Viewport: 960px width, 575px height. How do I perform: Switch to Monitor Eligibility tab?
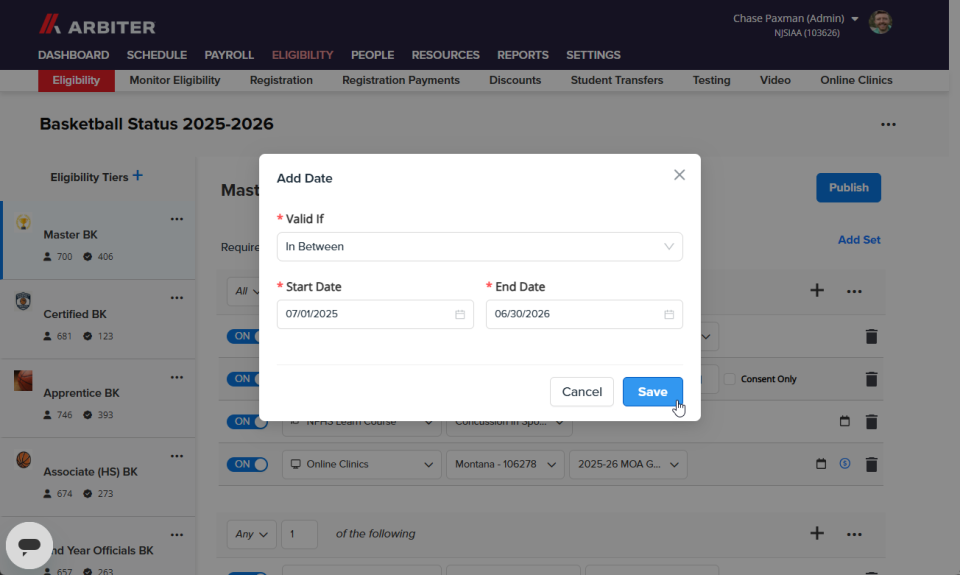point(174,80)
